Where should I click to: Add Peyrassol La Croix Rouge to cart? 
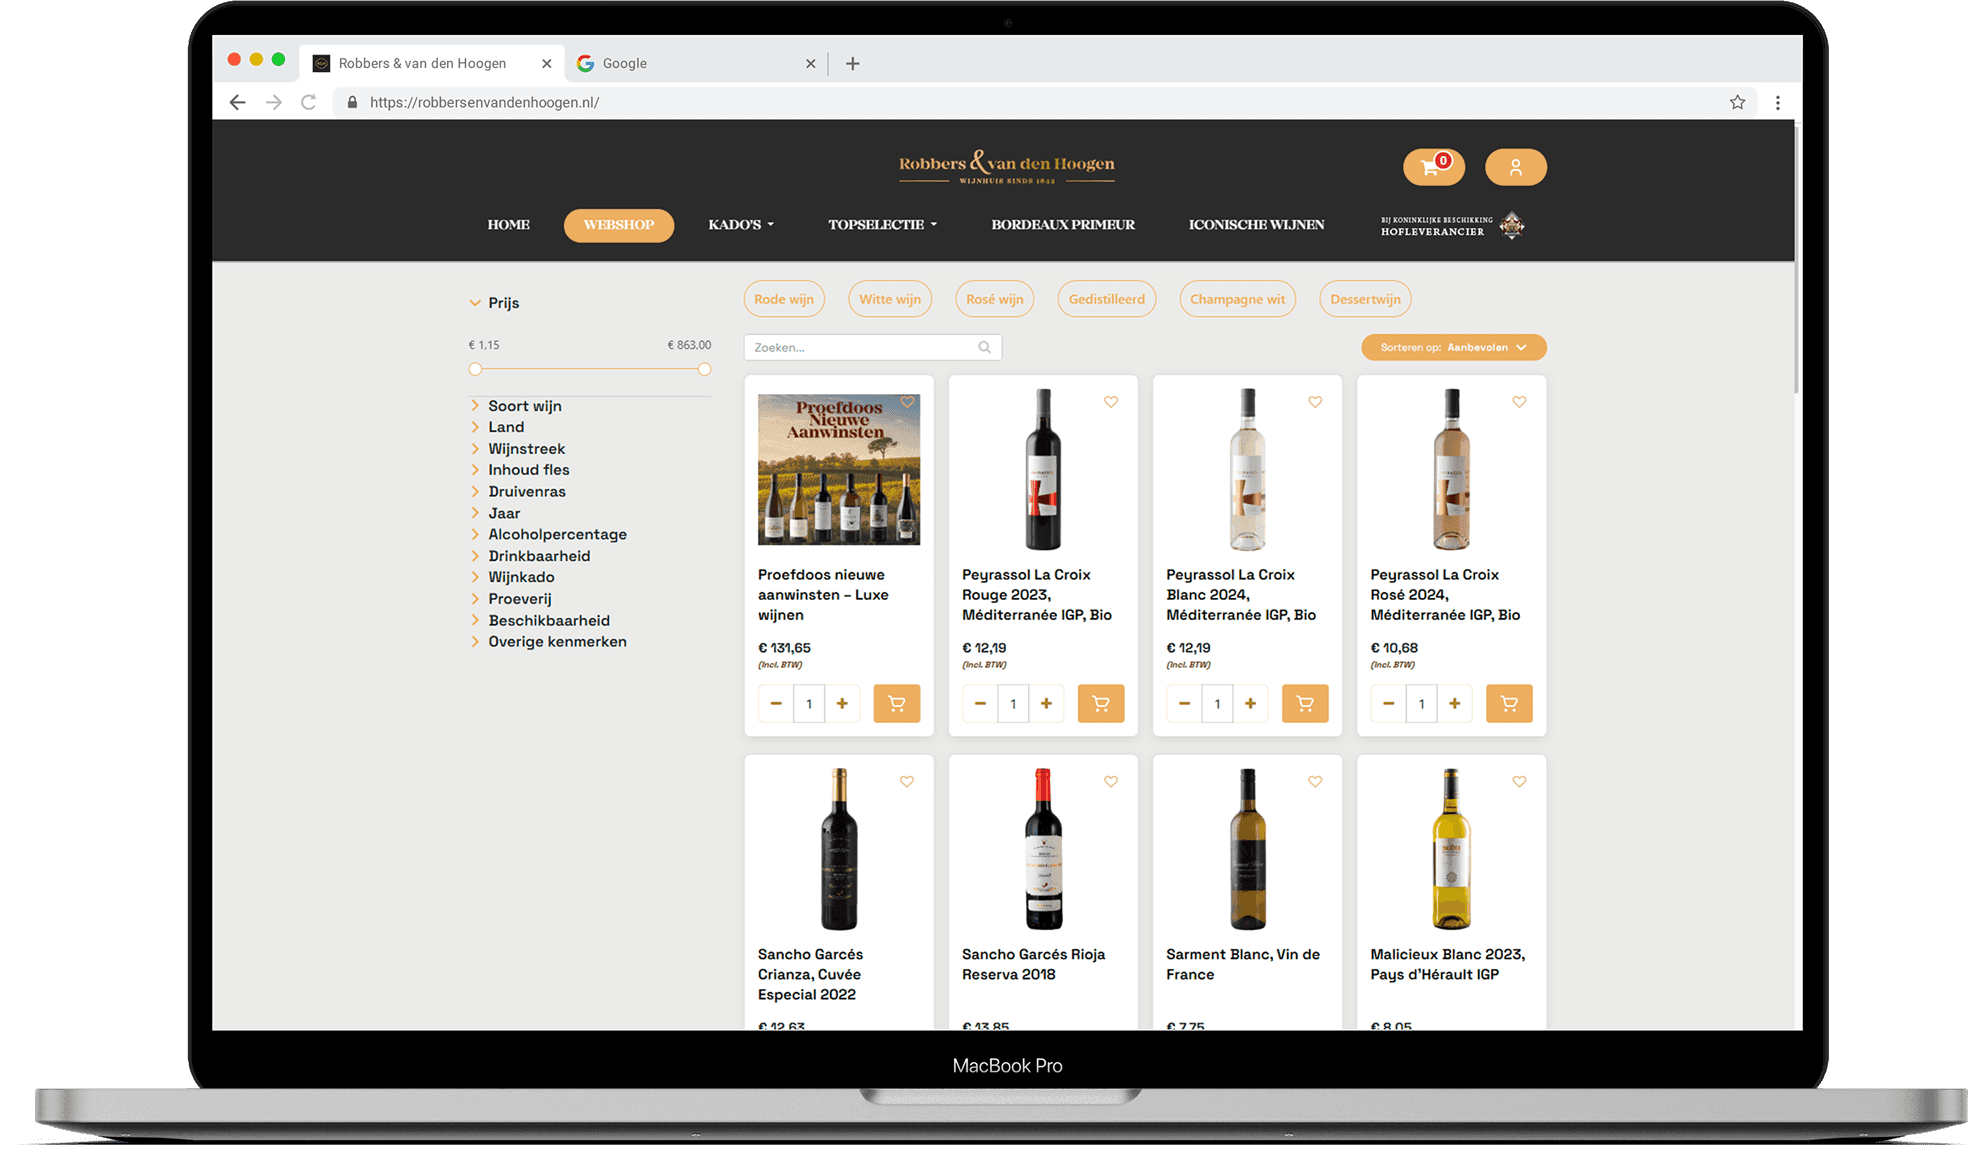(1100, 703)
